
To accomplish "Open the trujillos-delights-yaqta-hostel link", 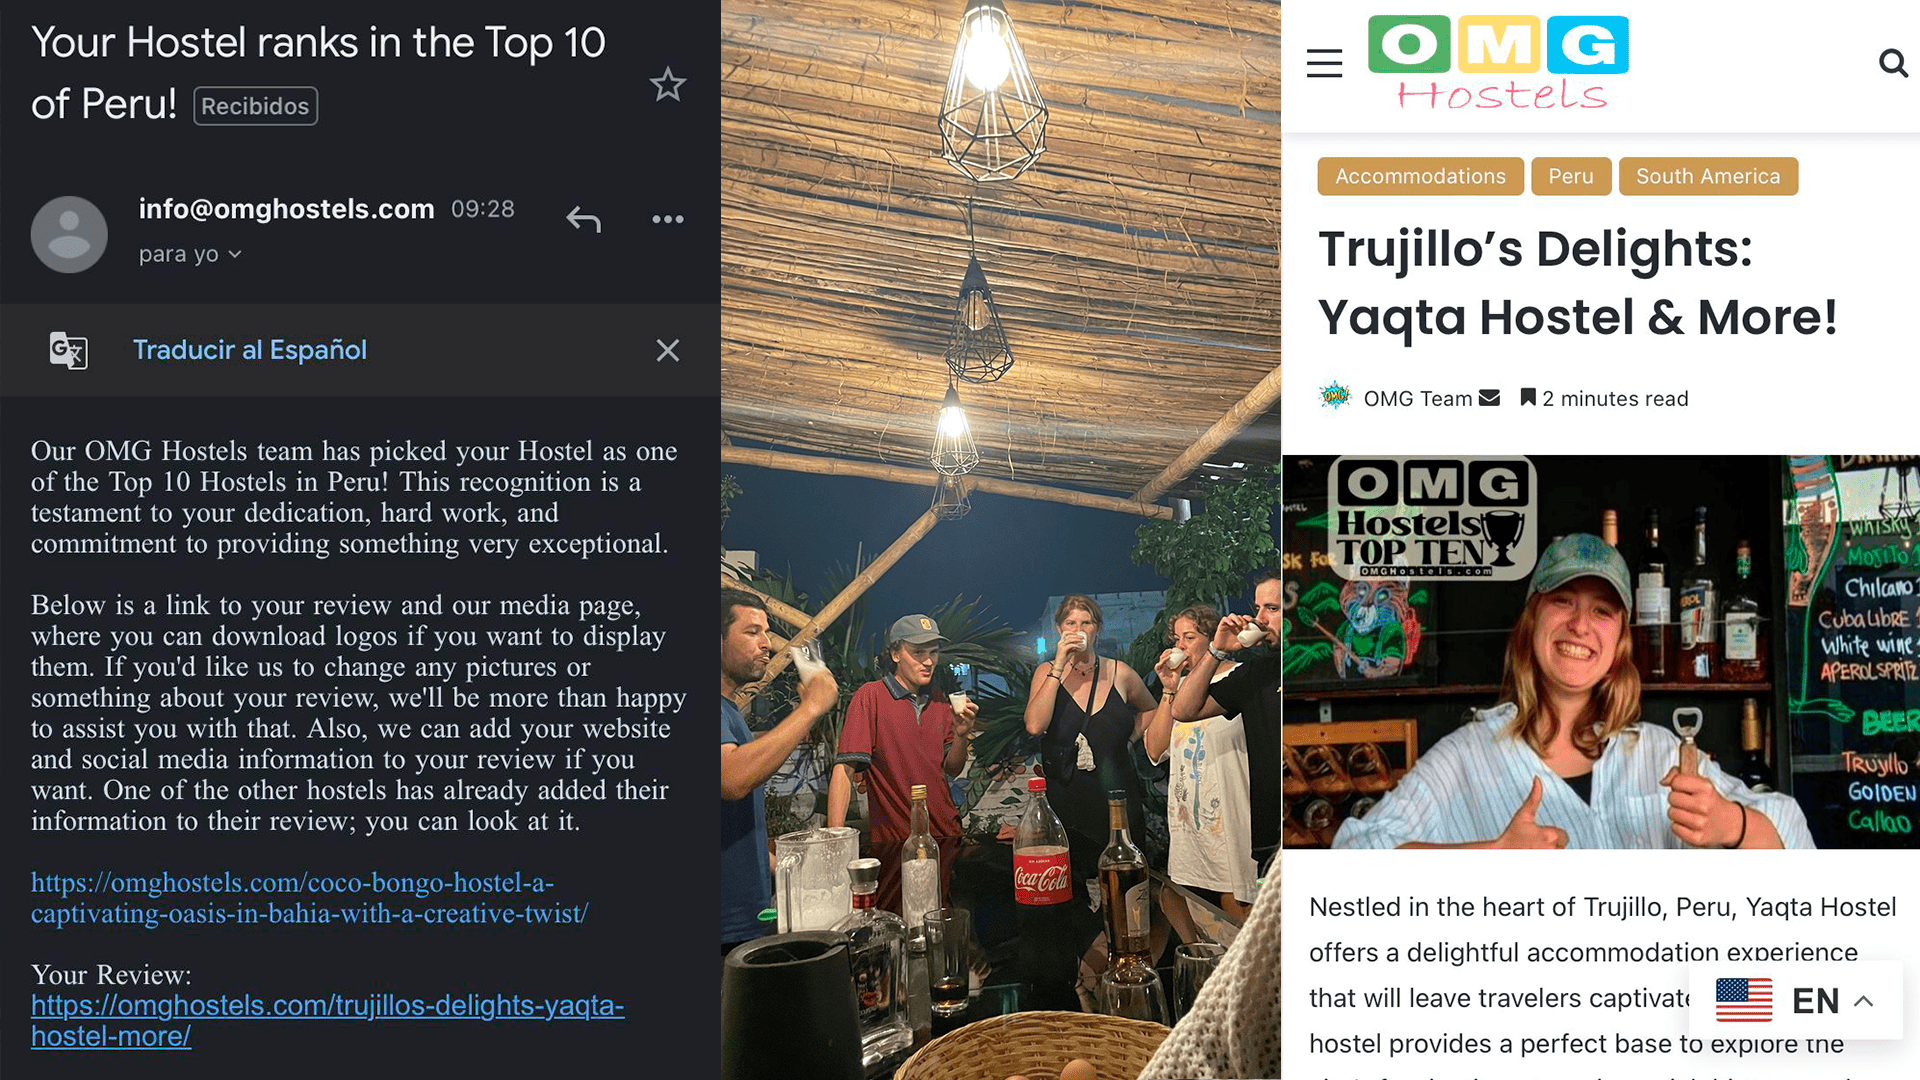I will [x=327, y=1021].
